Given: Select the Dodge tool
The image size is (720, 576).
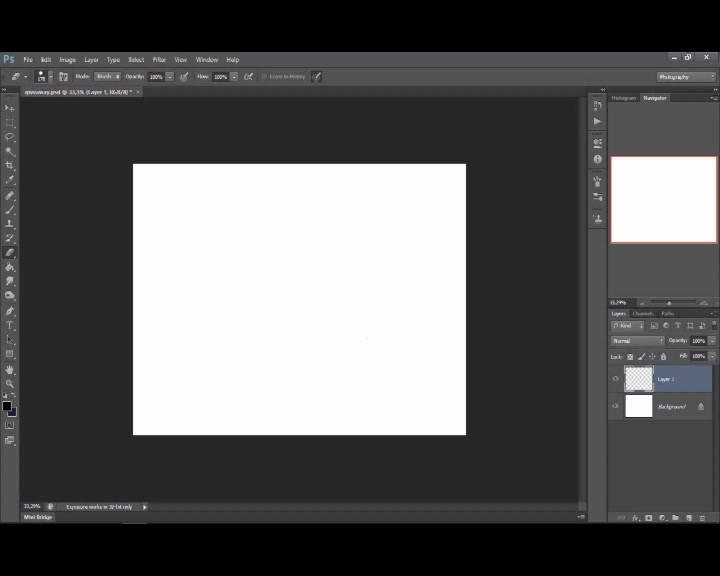Looking at the screenshot, I should pos(9,295).
